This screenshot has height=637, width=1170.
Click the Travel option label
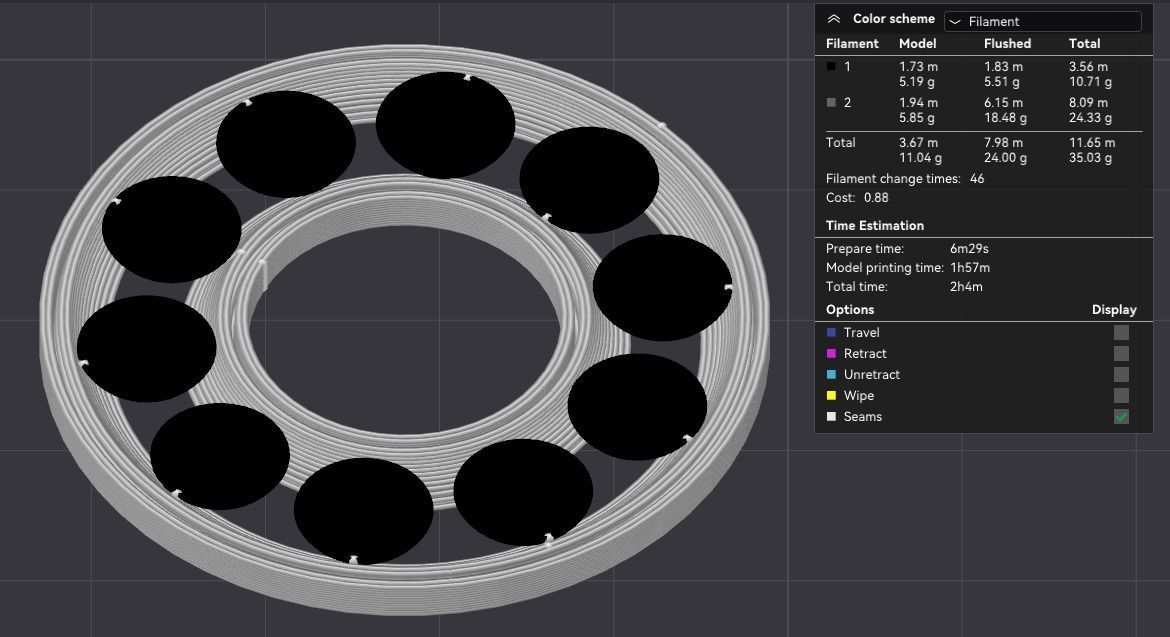tap(861, 333)
